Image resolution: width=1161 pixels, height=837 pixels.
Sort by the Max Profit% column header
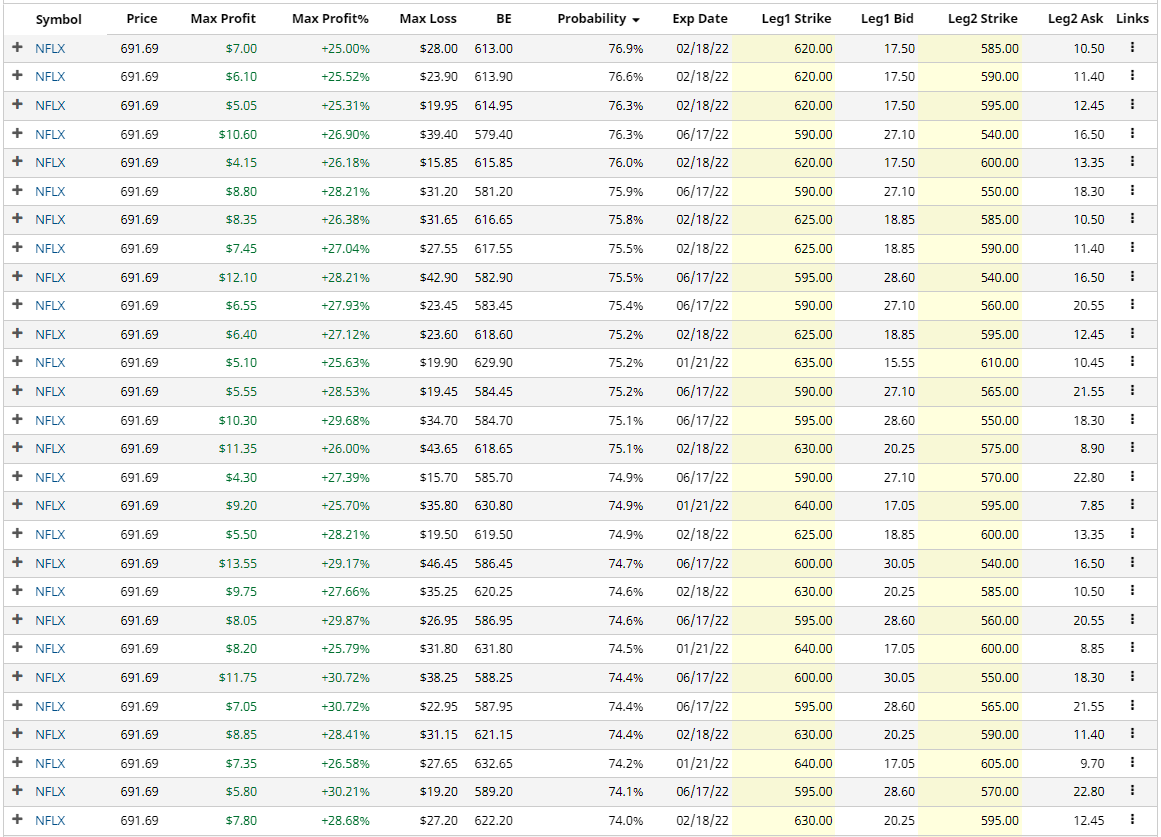(330, 19)
